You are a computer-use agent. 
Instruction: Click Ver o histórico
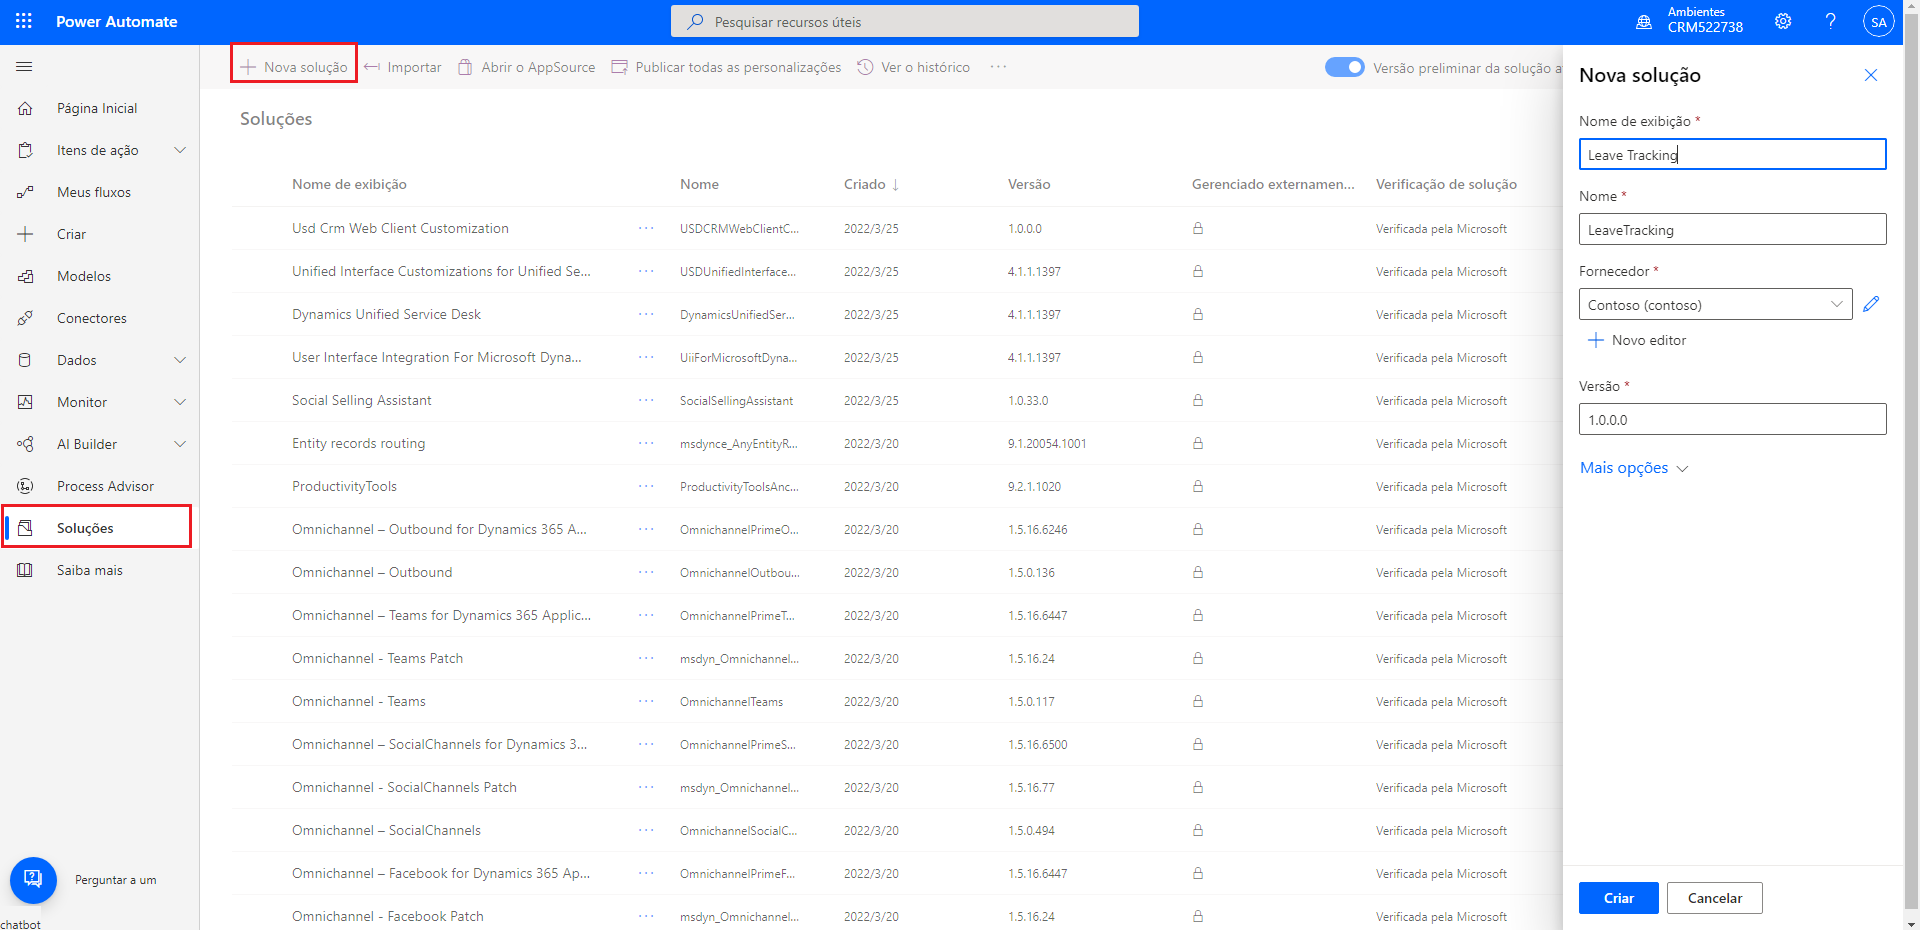click(914, 67)
